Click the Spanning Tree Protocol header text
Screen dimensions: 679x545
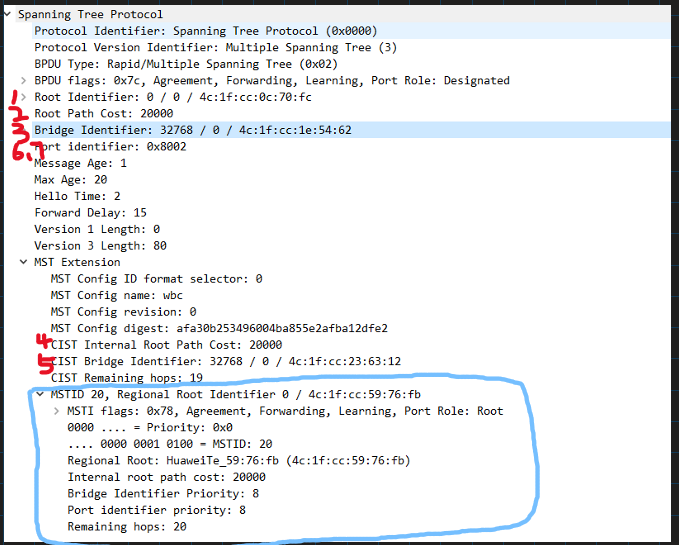coord(91,14)
